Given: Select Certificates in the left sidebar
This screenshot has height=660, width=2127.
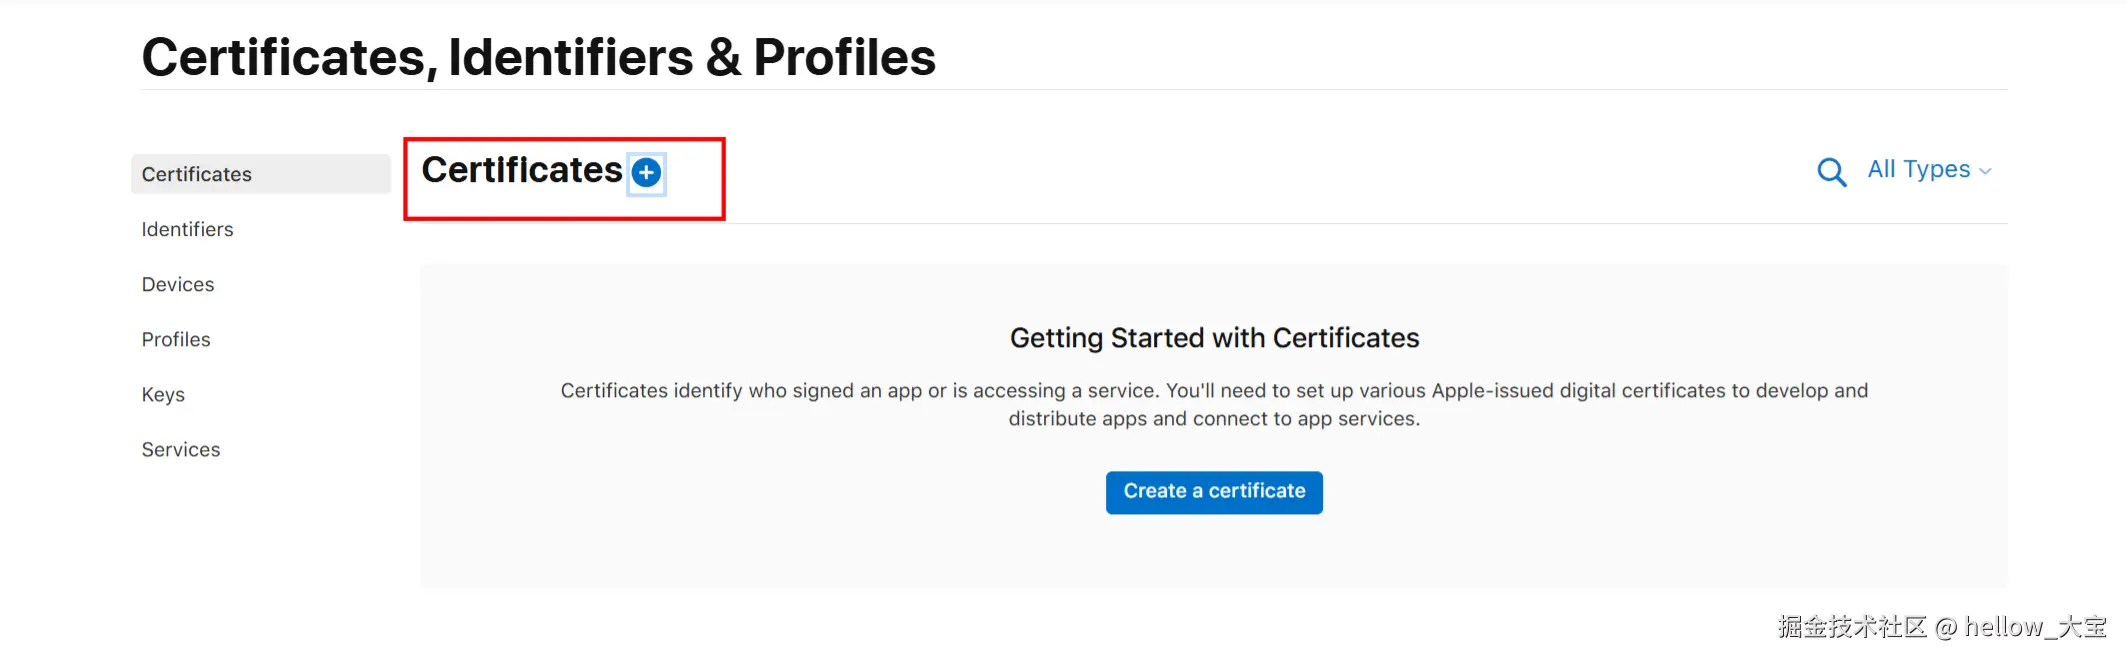Looking at the screenshot, I should click(x=197, y=174).
